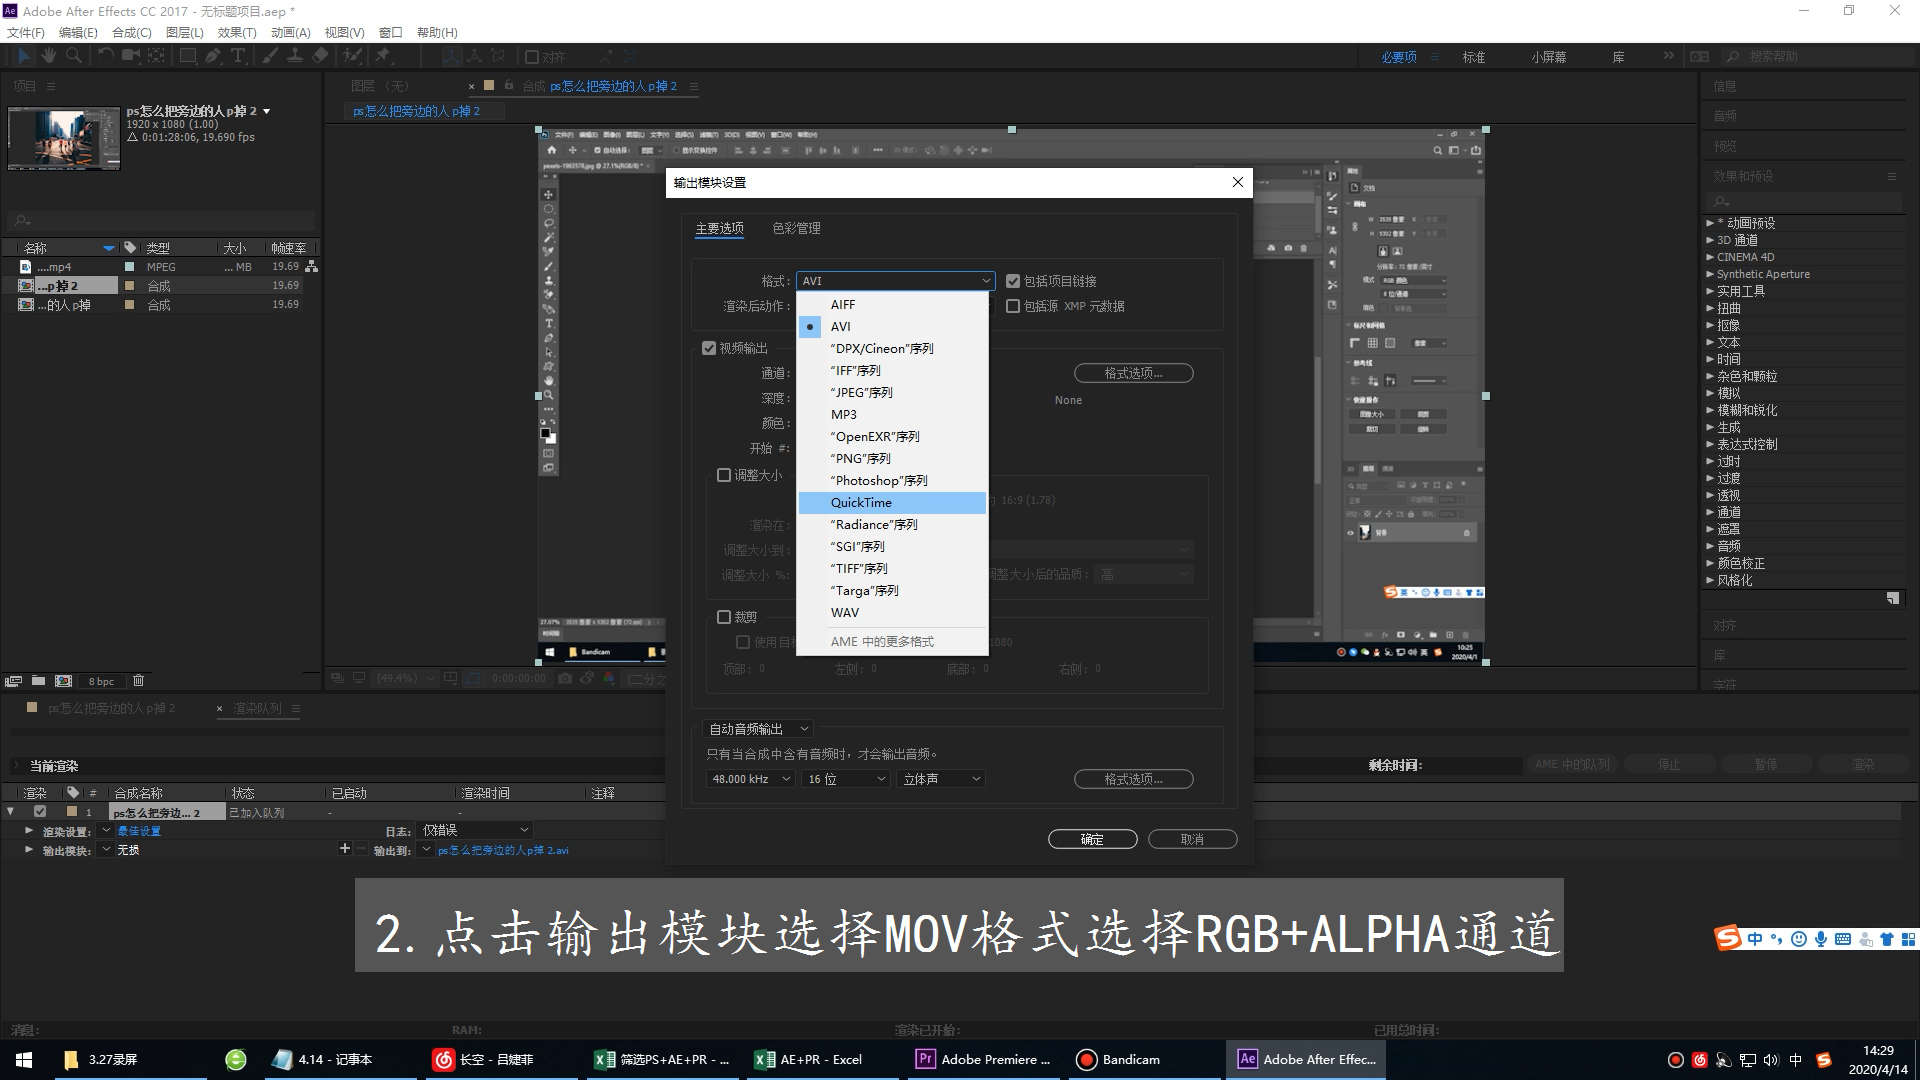Viewport: 1920px width, 1080px height.
Task: Open the 格式 AVI dropdown
Action: [895, 281]
